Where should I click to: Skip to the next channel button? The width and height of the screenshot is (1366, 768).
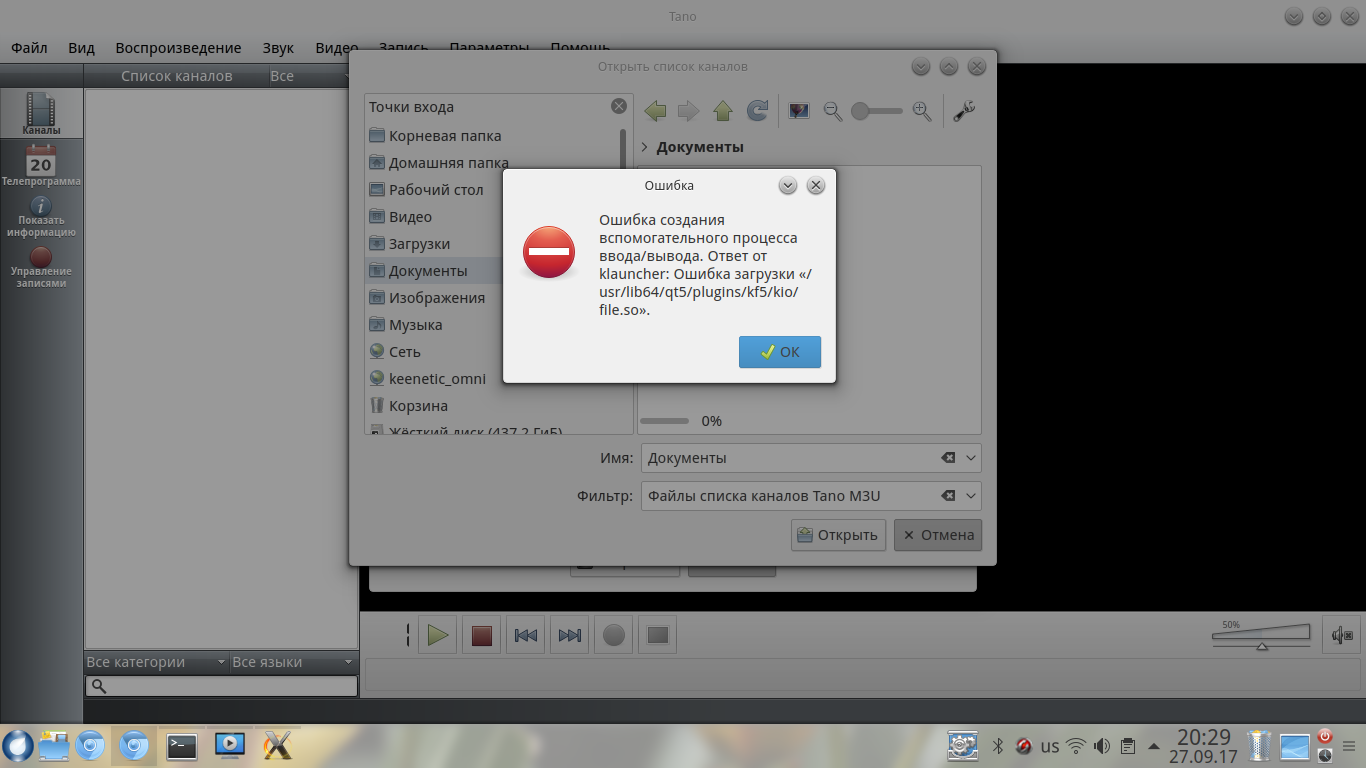click(x=570, y=635)
